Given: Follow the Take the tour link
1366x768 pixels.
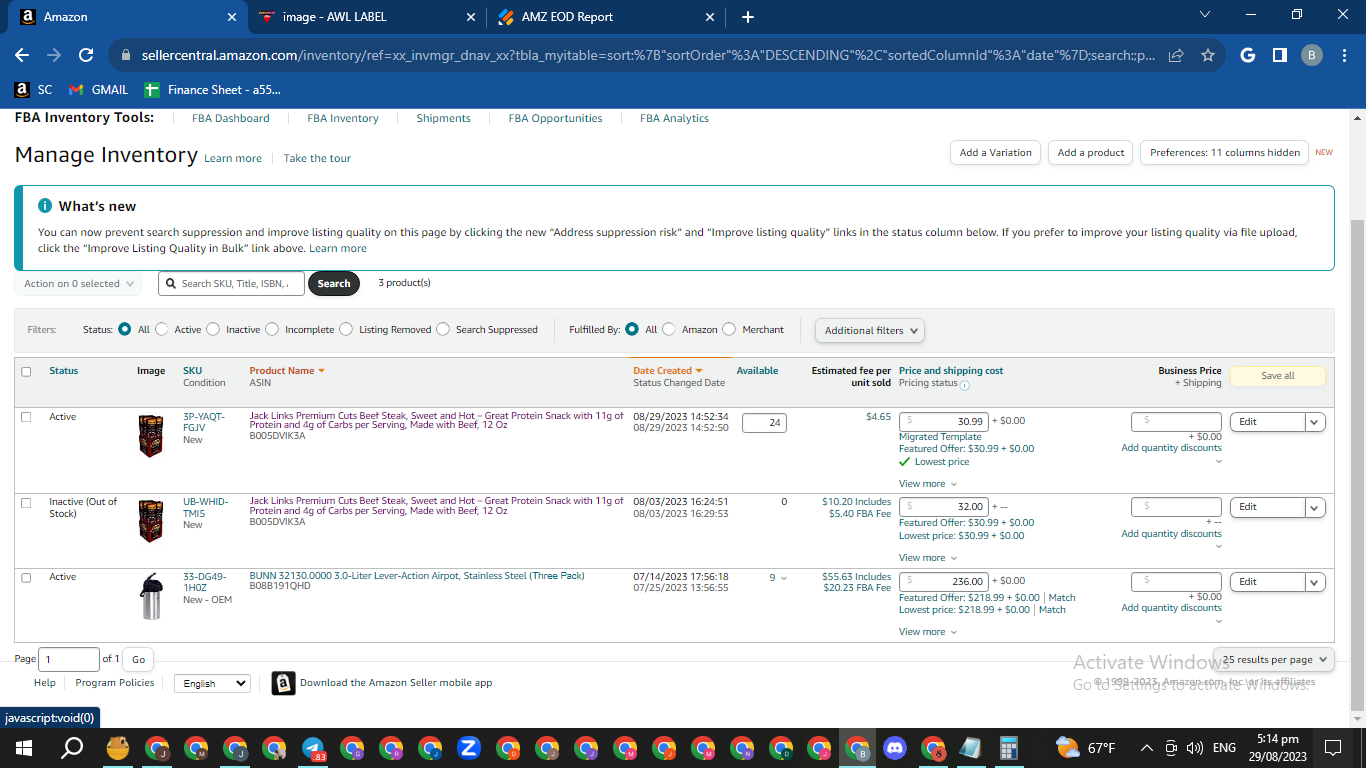Looking at the screenshot, I should 317,158.
